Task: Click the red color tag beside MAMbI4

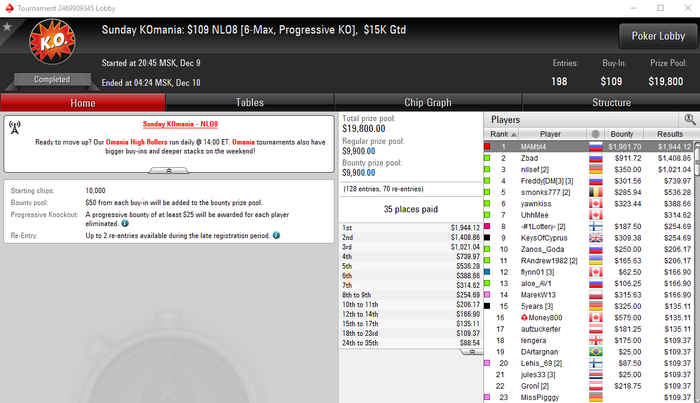Action: point(488,146)
